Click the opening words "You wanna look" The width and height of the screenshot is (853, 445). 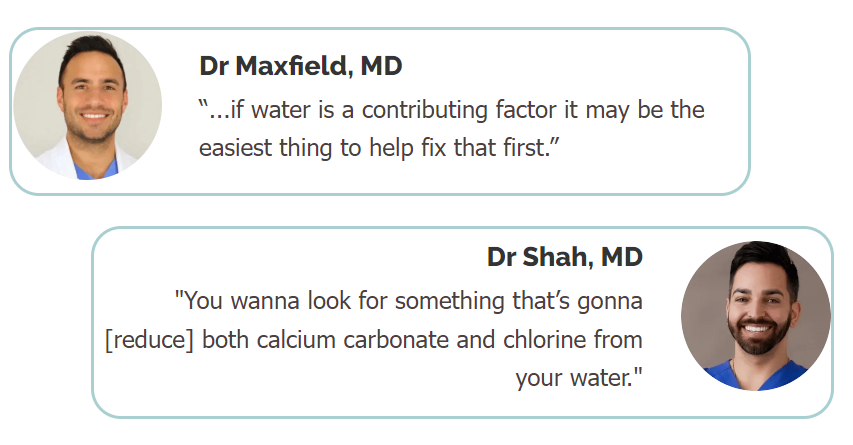coord(247,299)
